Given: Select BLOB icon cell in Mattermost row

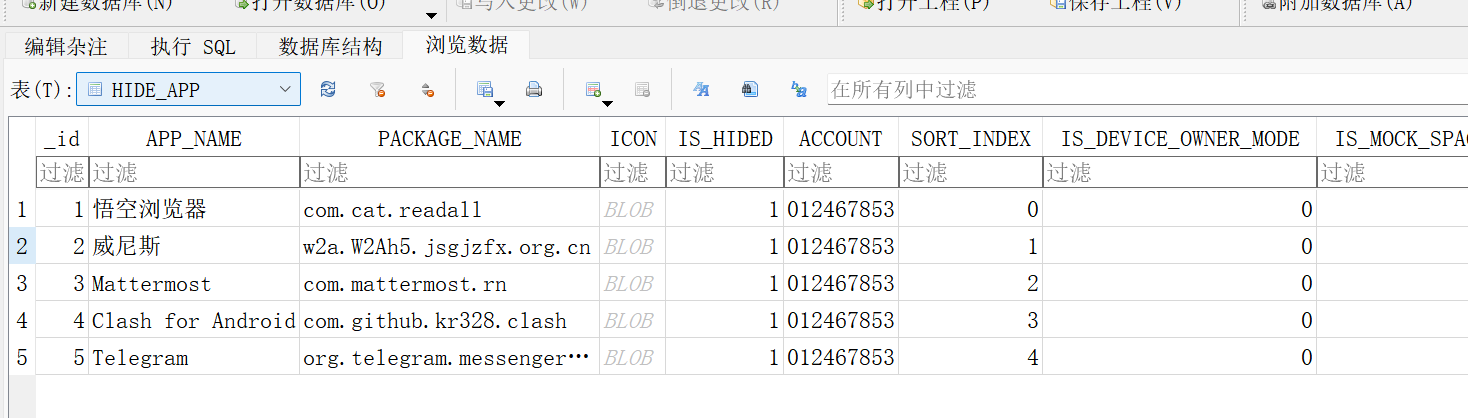Looking at the screenshot, I should pos(633,284).
